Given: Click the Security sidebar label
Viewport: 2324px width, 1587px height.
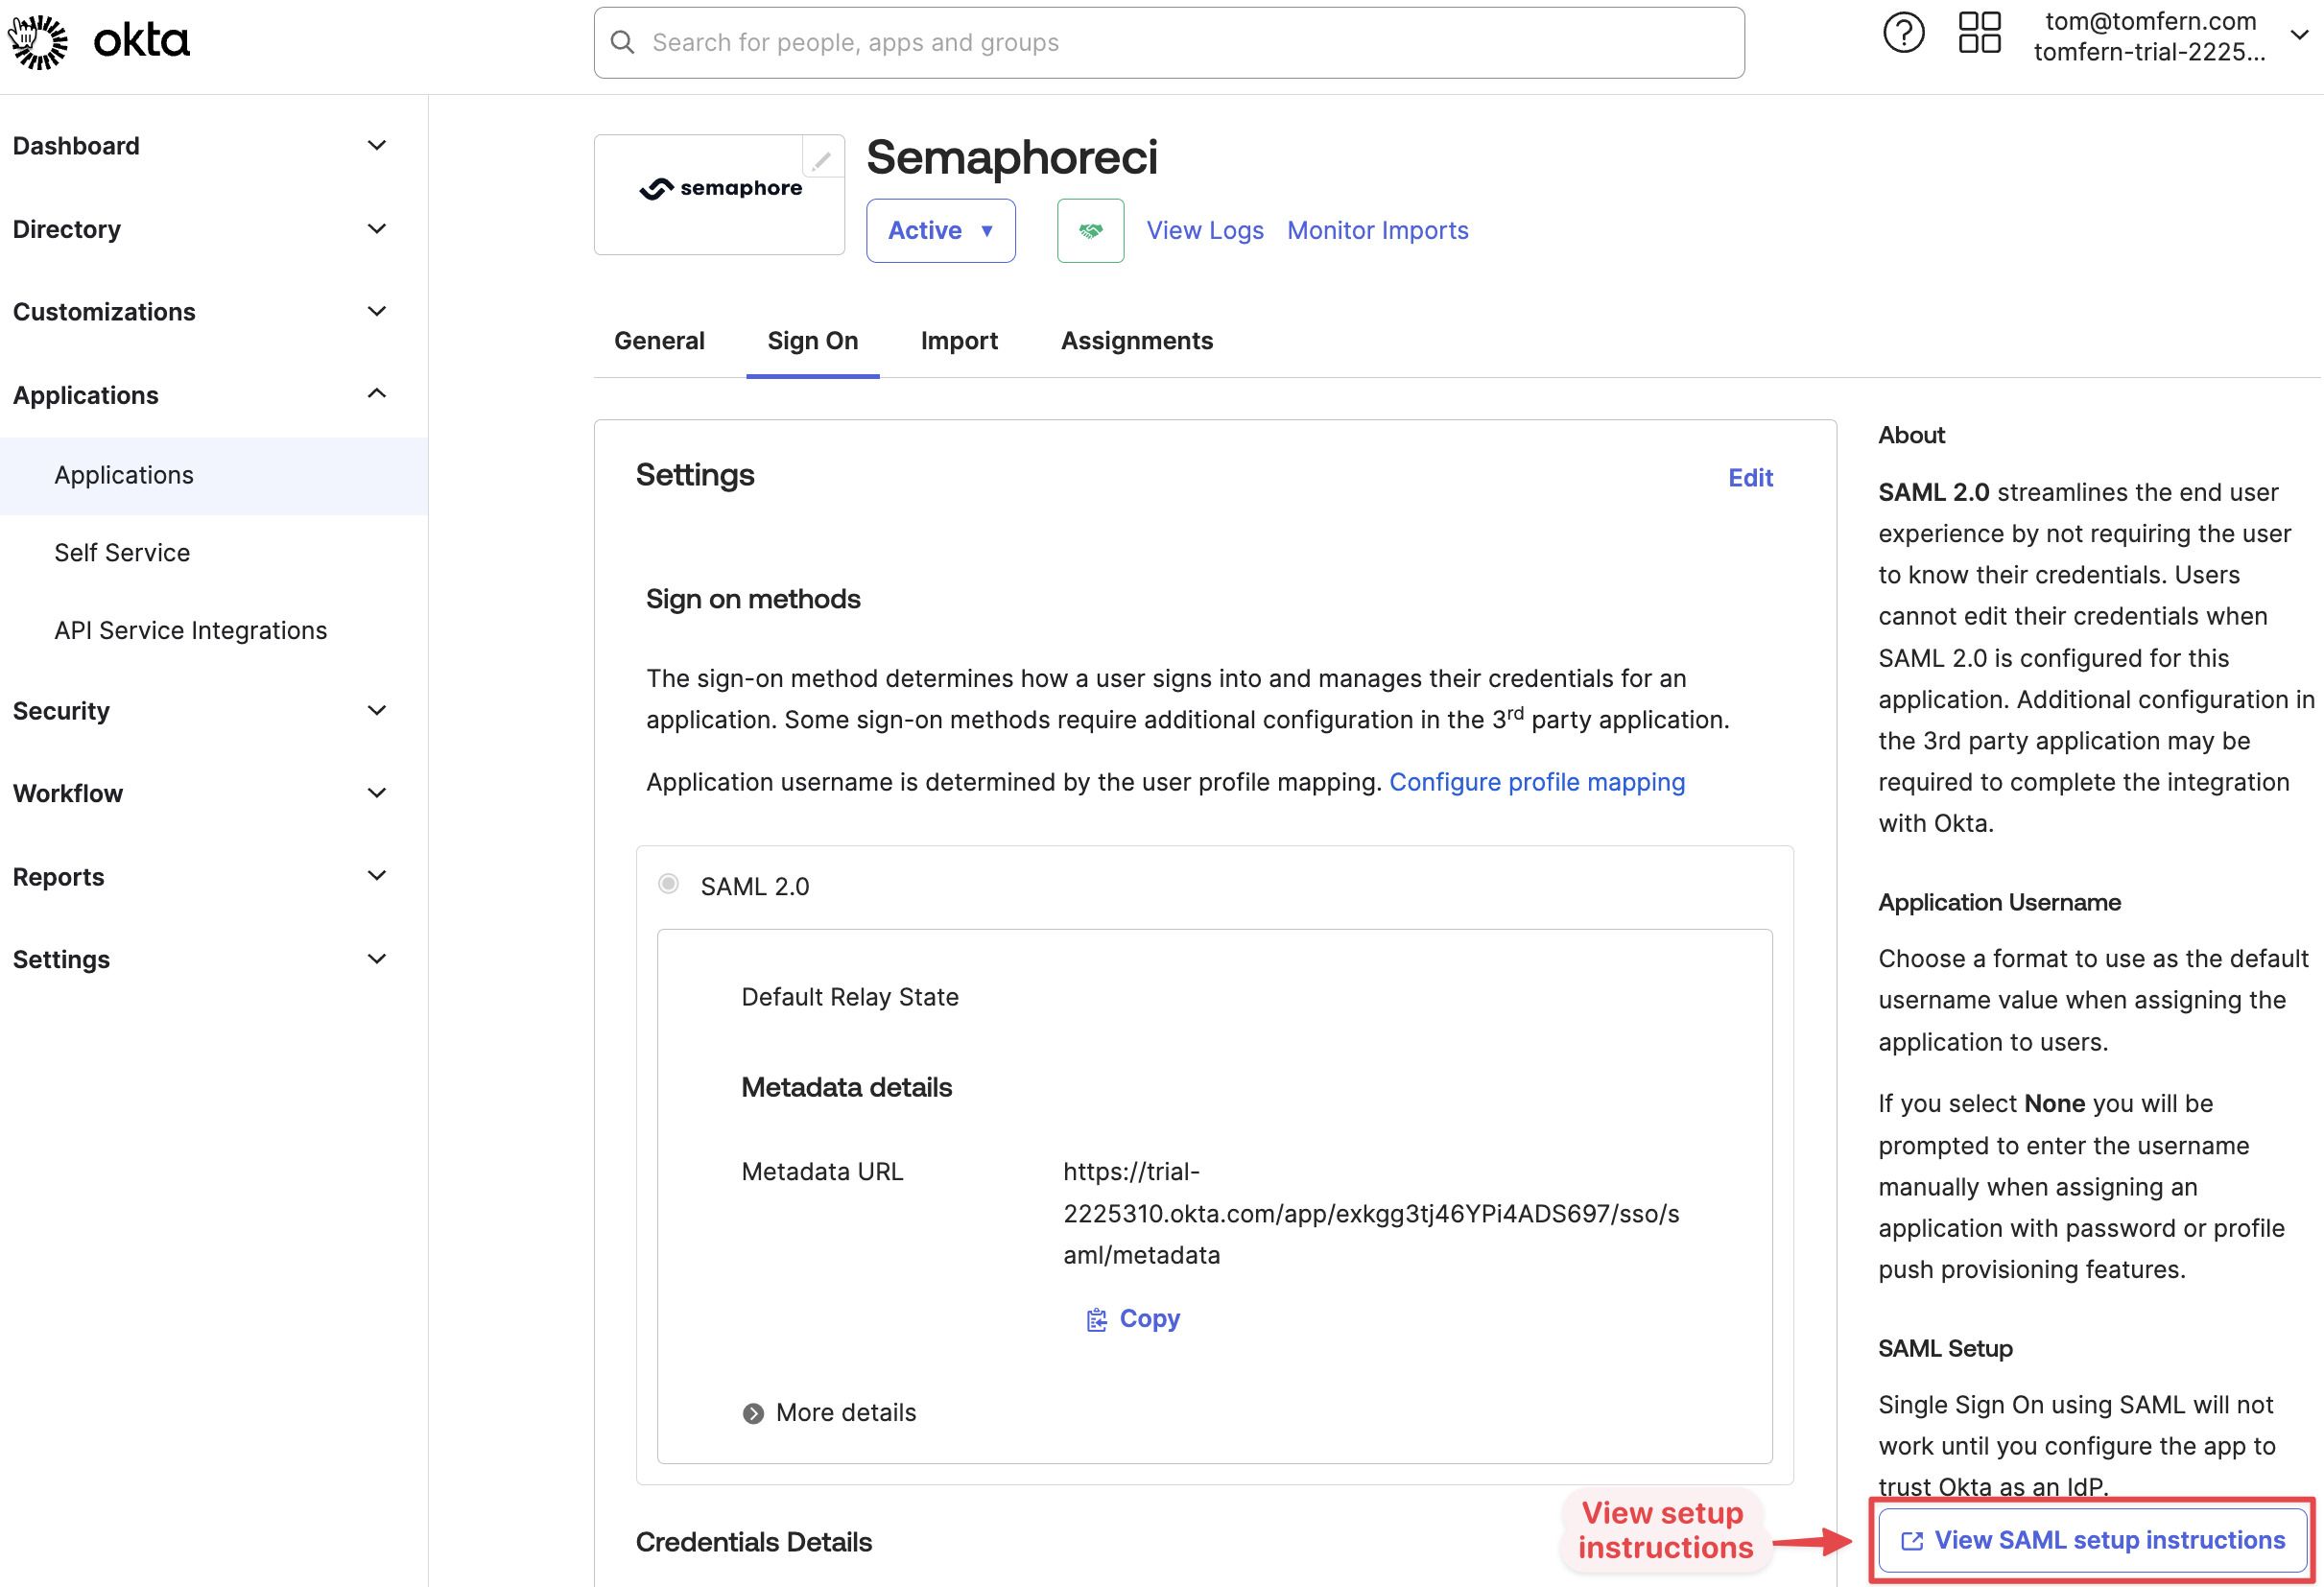Looking at the screenshot, I should 61,711.
